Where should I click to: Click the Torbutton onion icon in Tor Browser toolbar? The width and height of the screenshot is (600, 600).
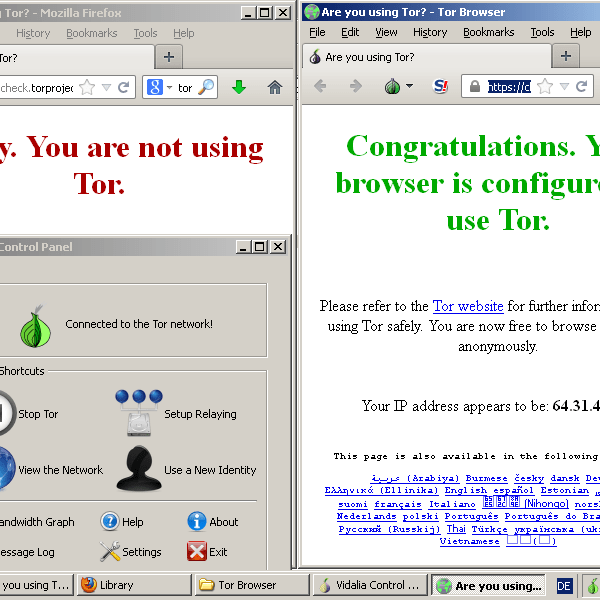pyautogui.click(x=392, y=86)
